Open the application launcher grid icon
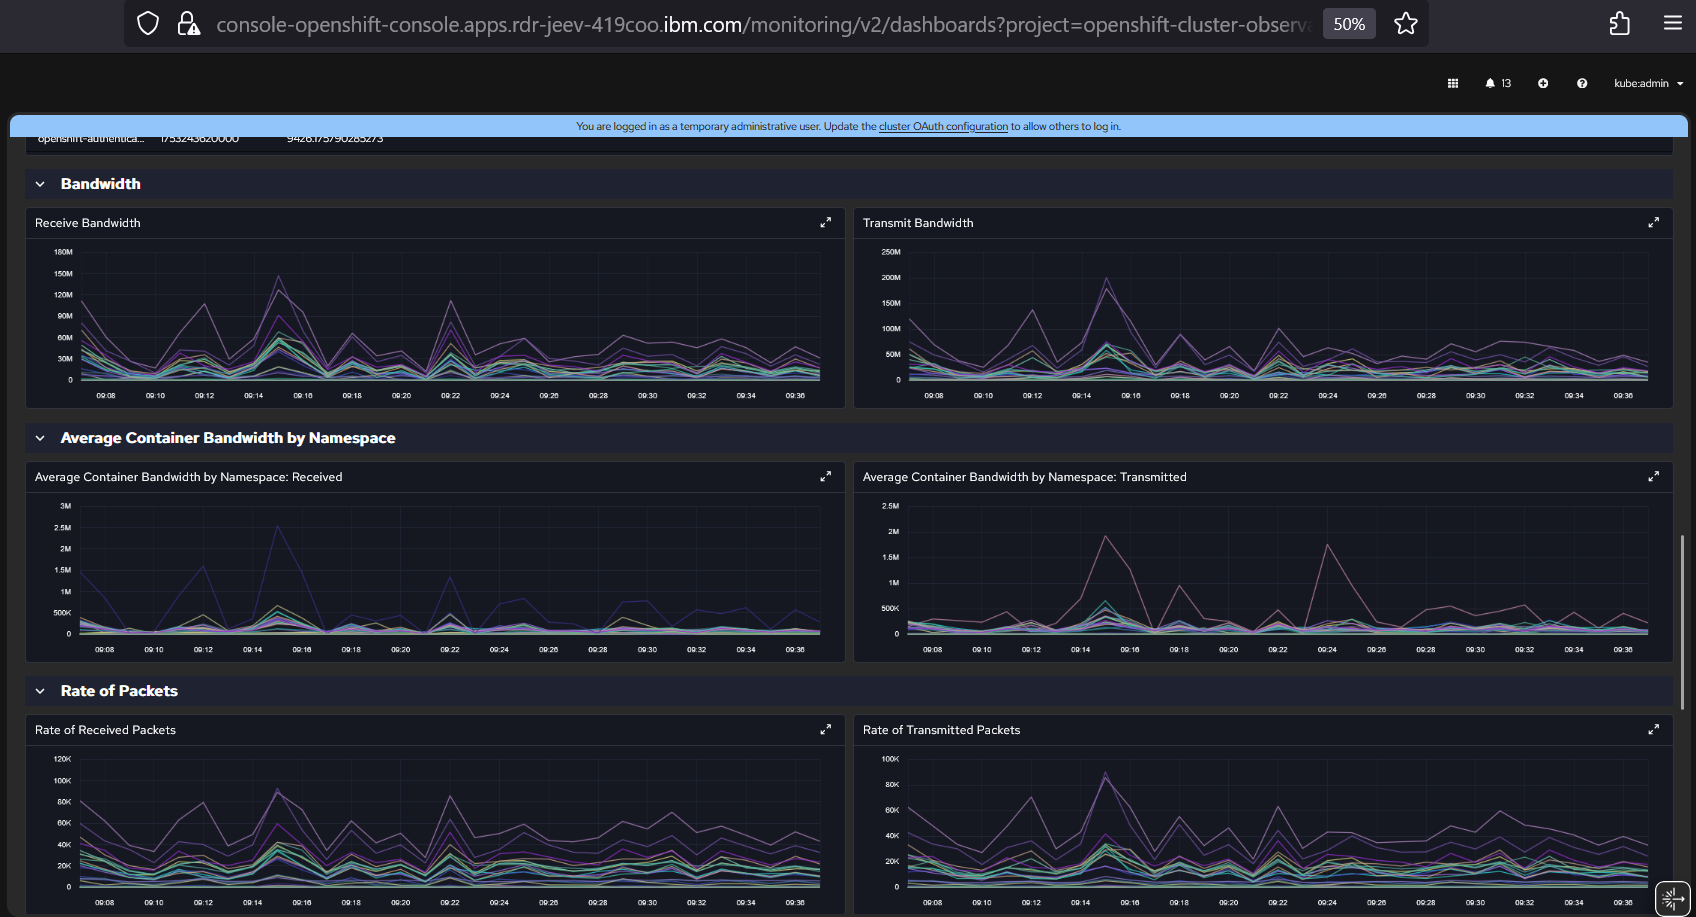Viewport: 1696px width, 917px height. [x=1453, y=83]
